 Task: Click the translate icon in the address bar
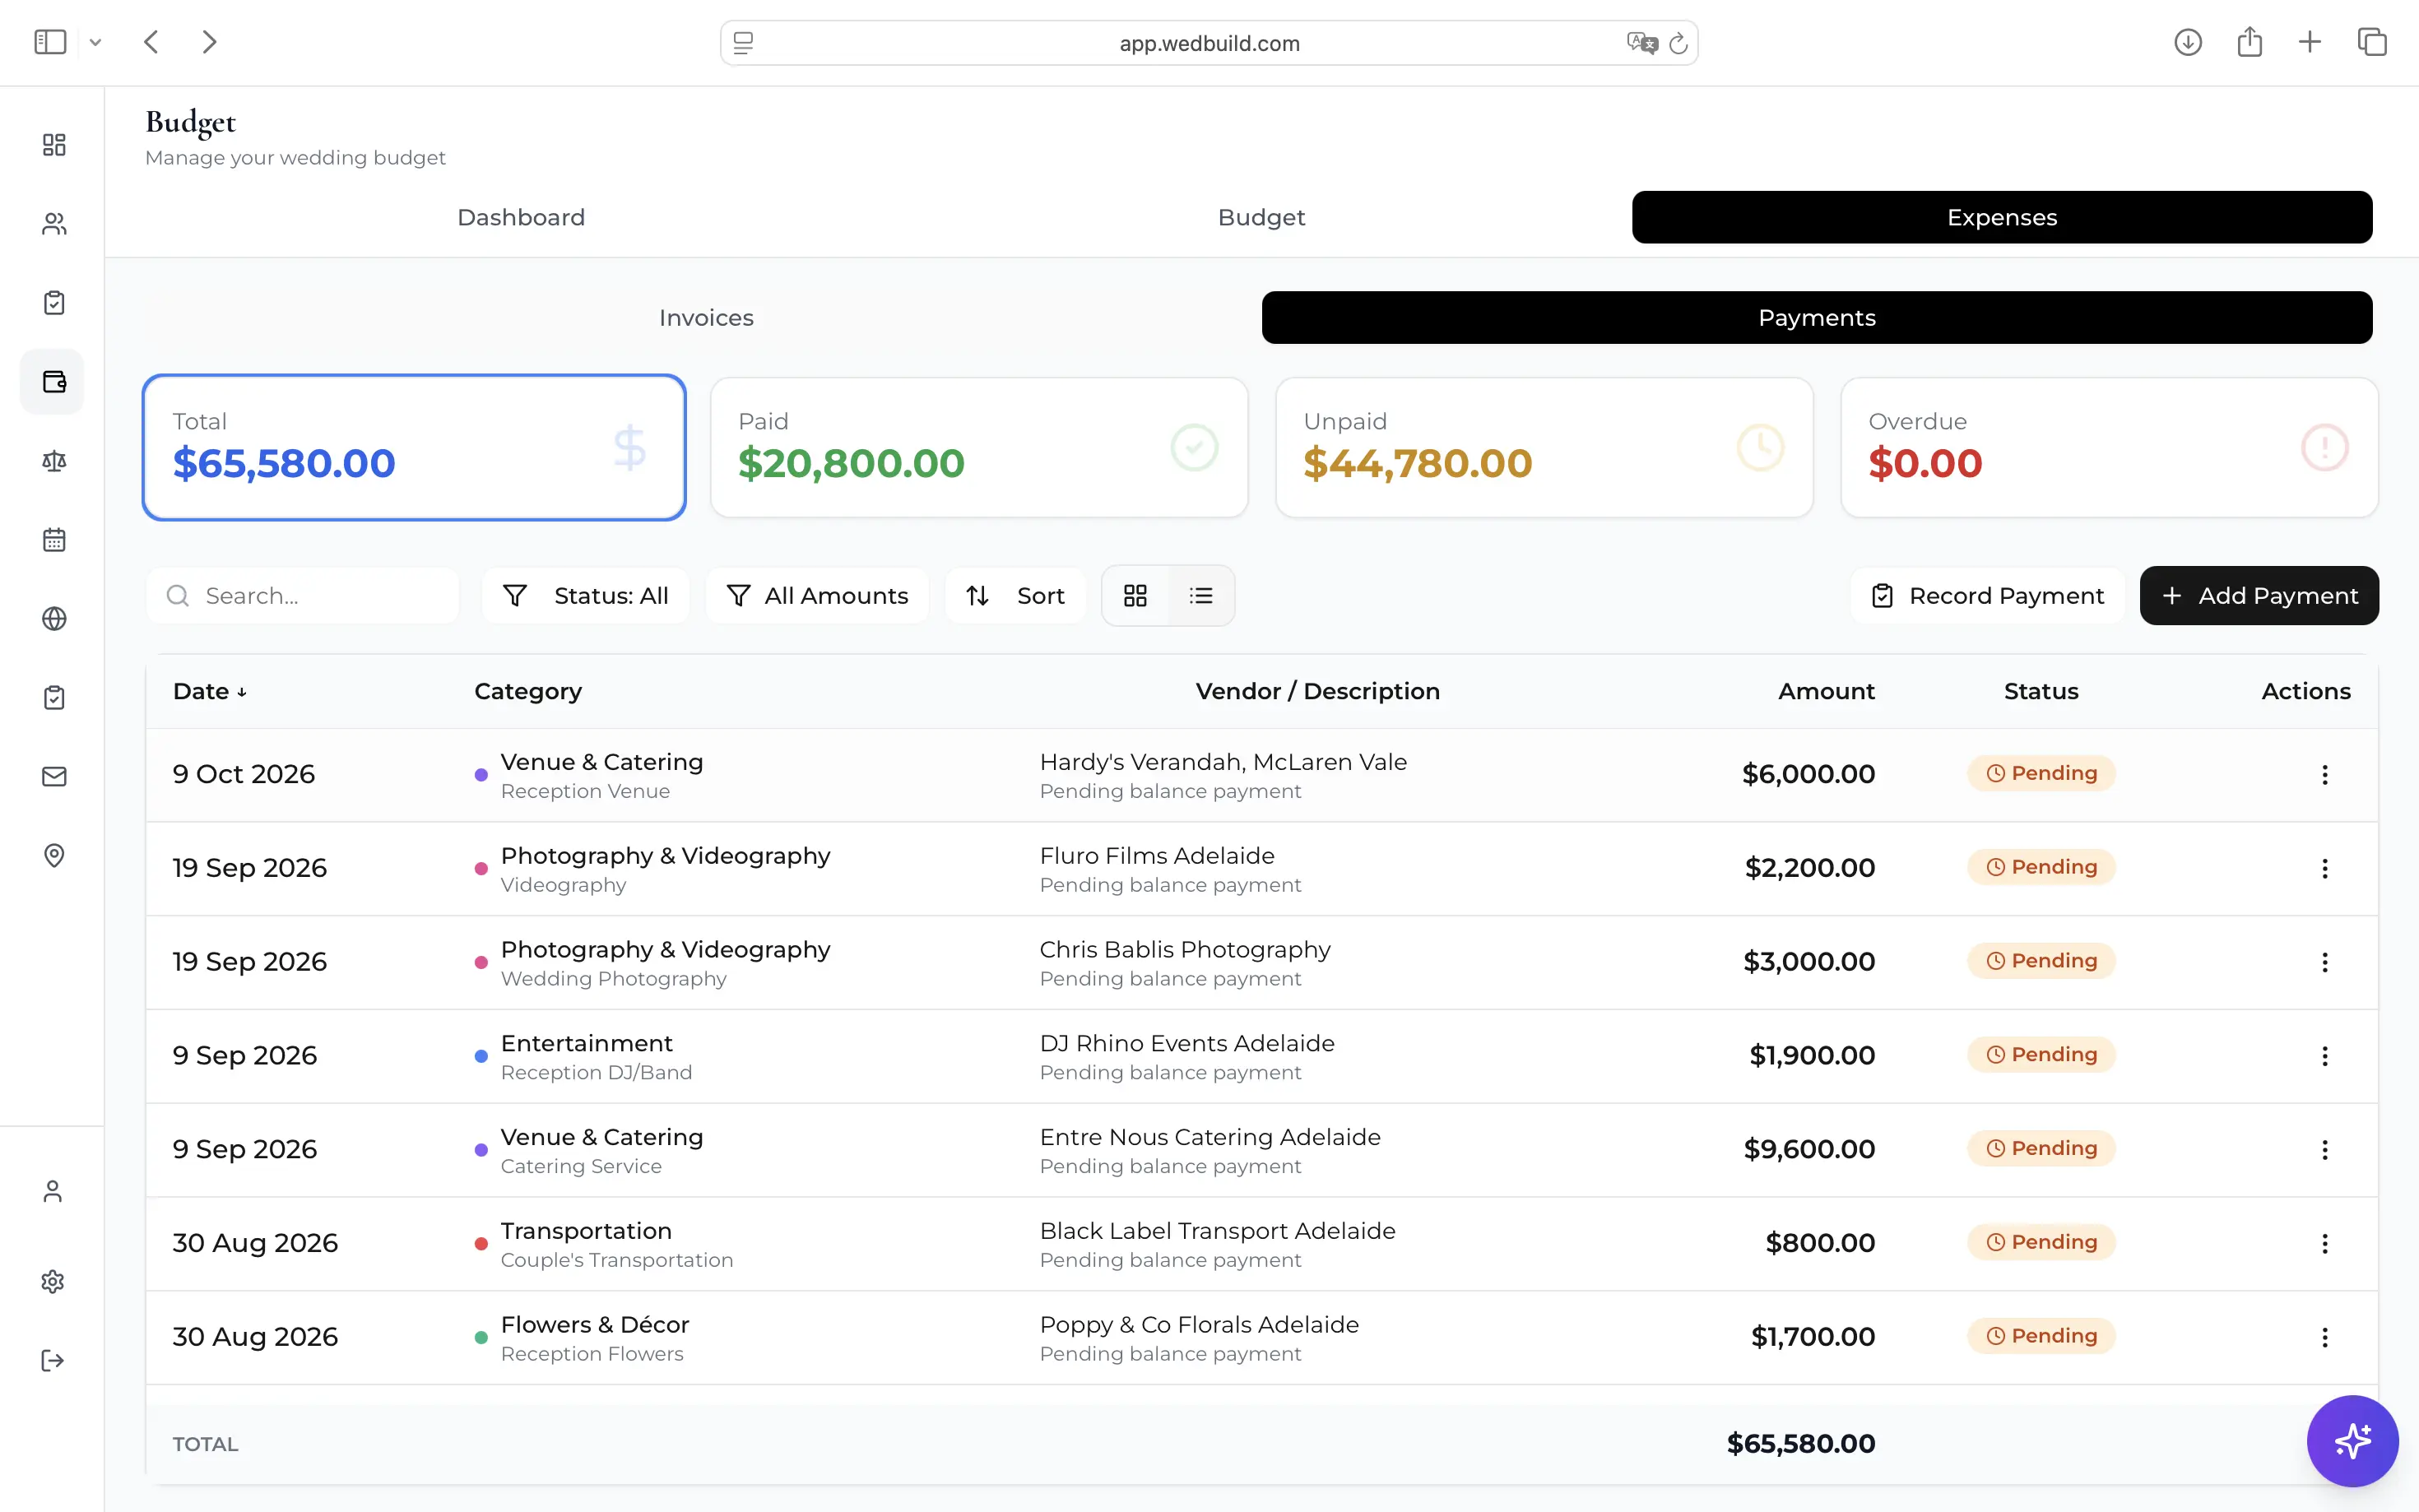[x=1642, y=43]
